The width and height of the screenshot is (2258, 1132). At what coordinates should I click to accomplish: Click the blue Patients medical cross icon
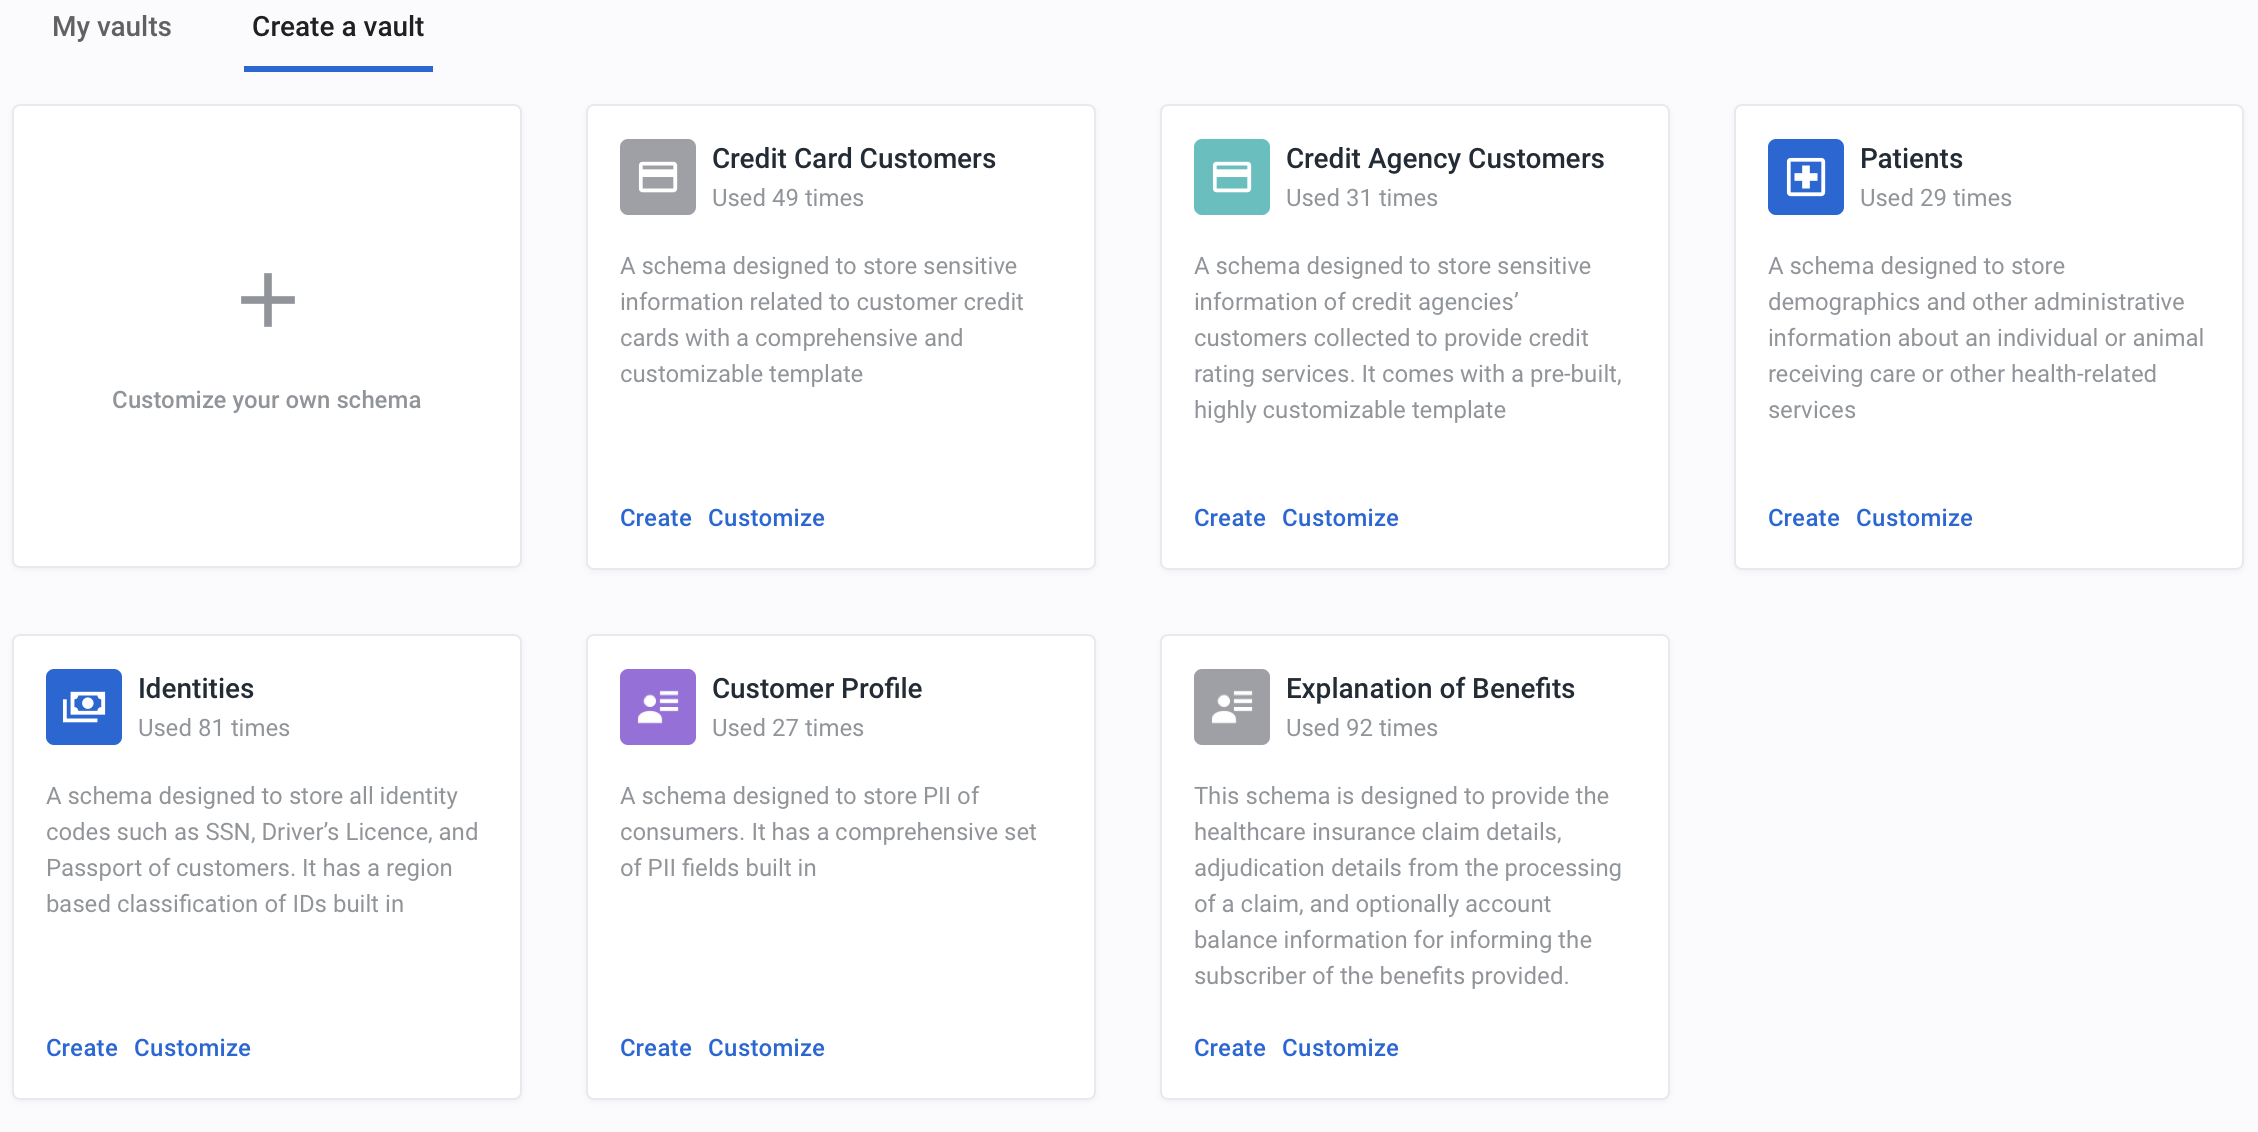(x=1805, y=177)
